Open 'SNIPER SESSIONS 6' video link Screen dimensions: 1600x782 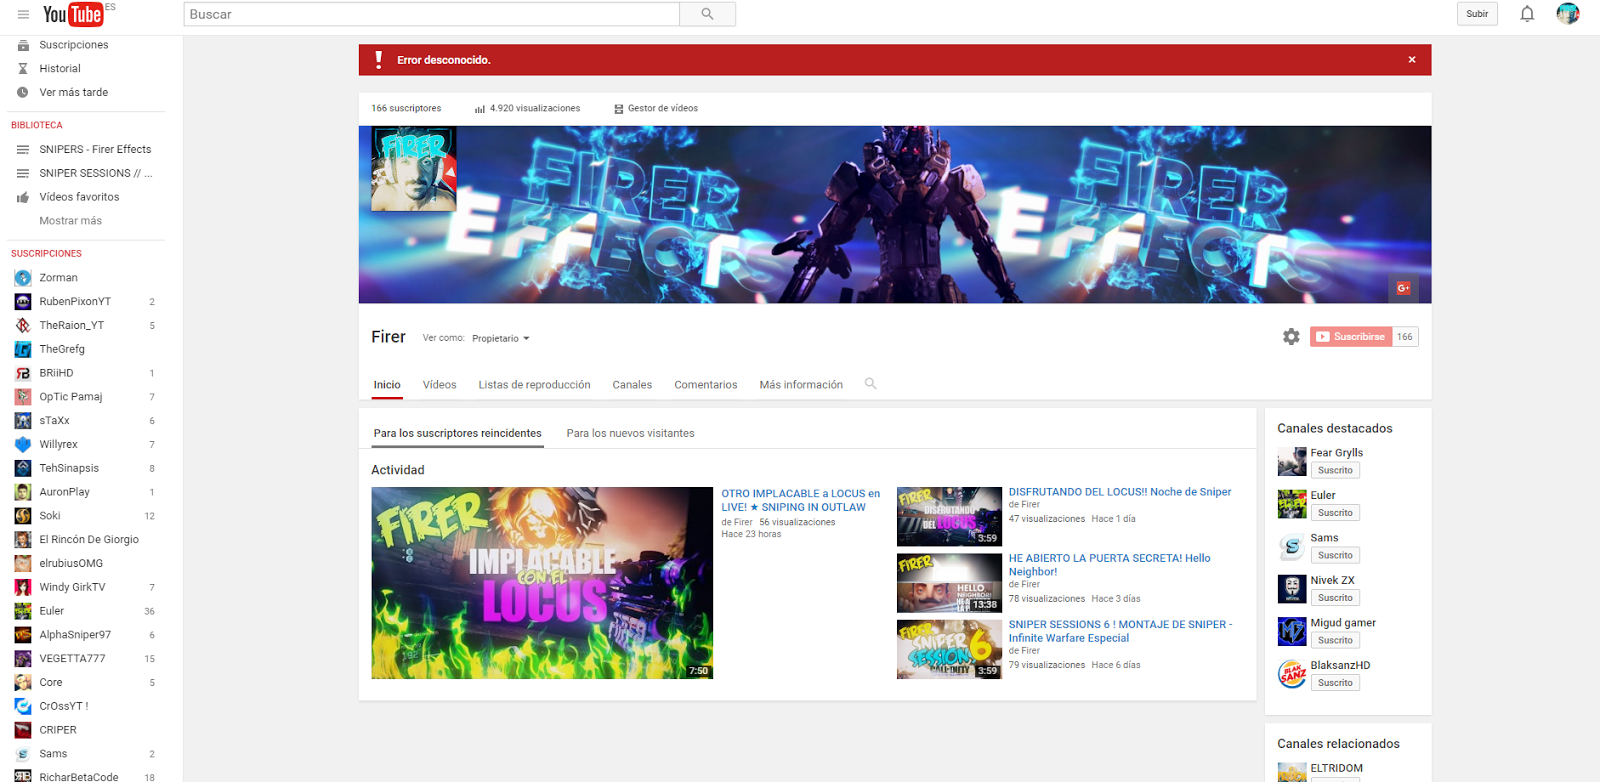[x=1120, y=631]
